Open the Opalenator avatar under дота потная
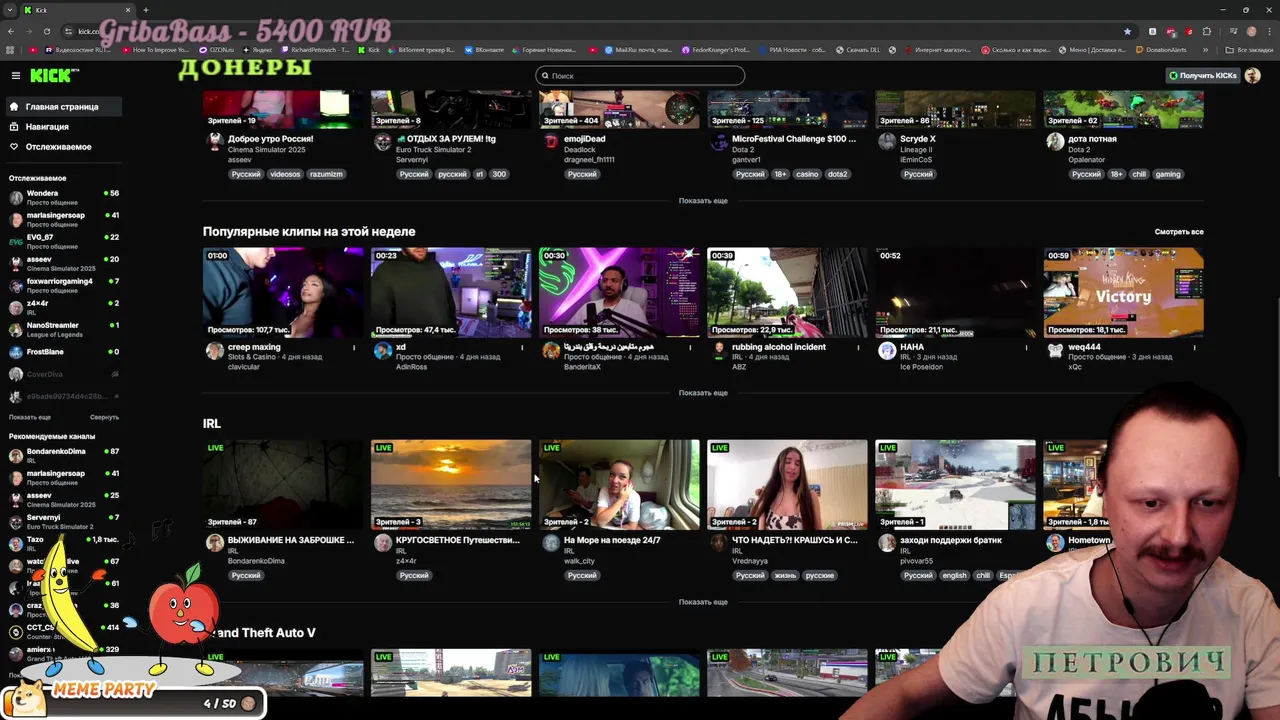 (x=1055, y=143)
